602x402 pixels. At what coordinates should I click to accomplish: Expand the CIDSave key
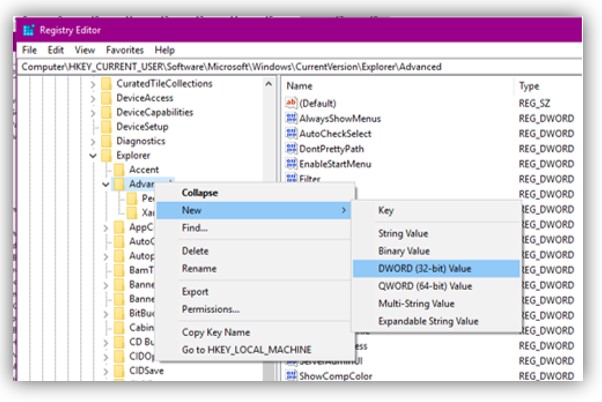coord(106,371)
